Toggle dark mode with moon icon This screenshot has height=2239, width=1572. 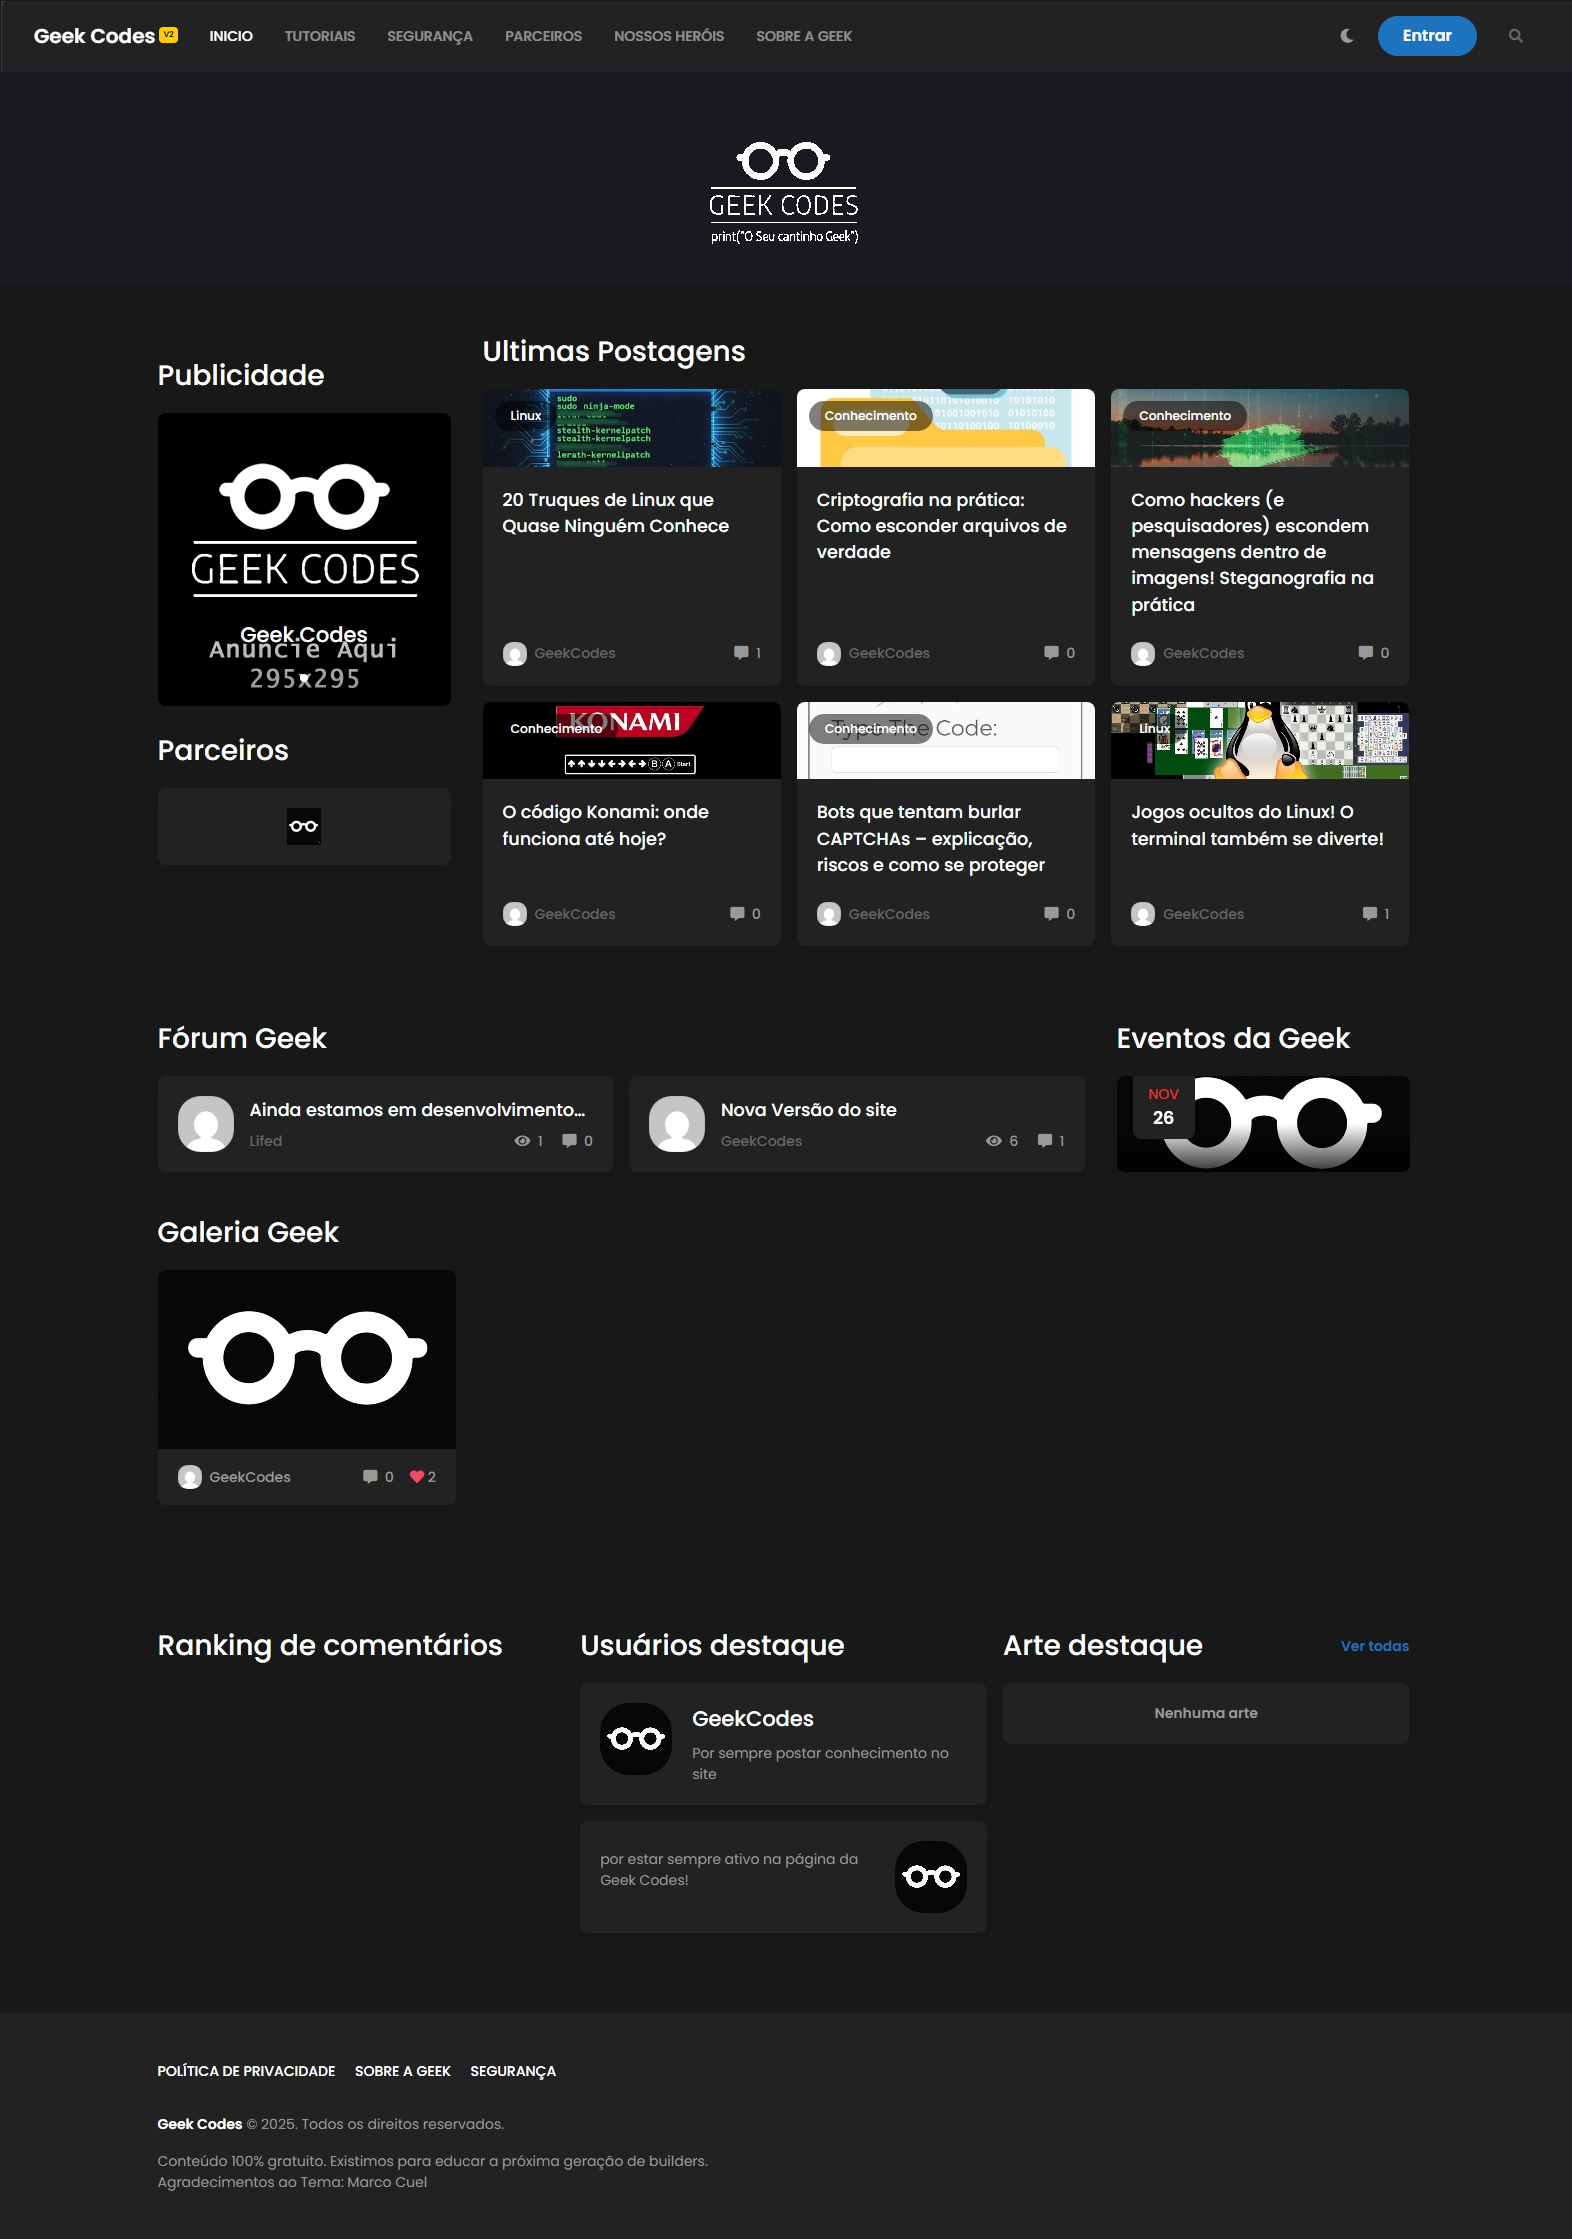[1347, 36]
